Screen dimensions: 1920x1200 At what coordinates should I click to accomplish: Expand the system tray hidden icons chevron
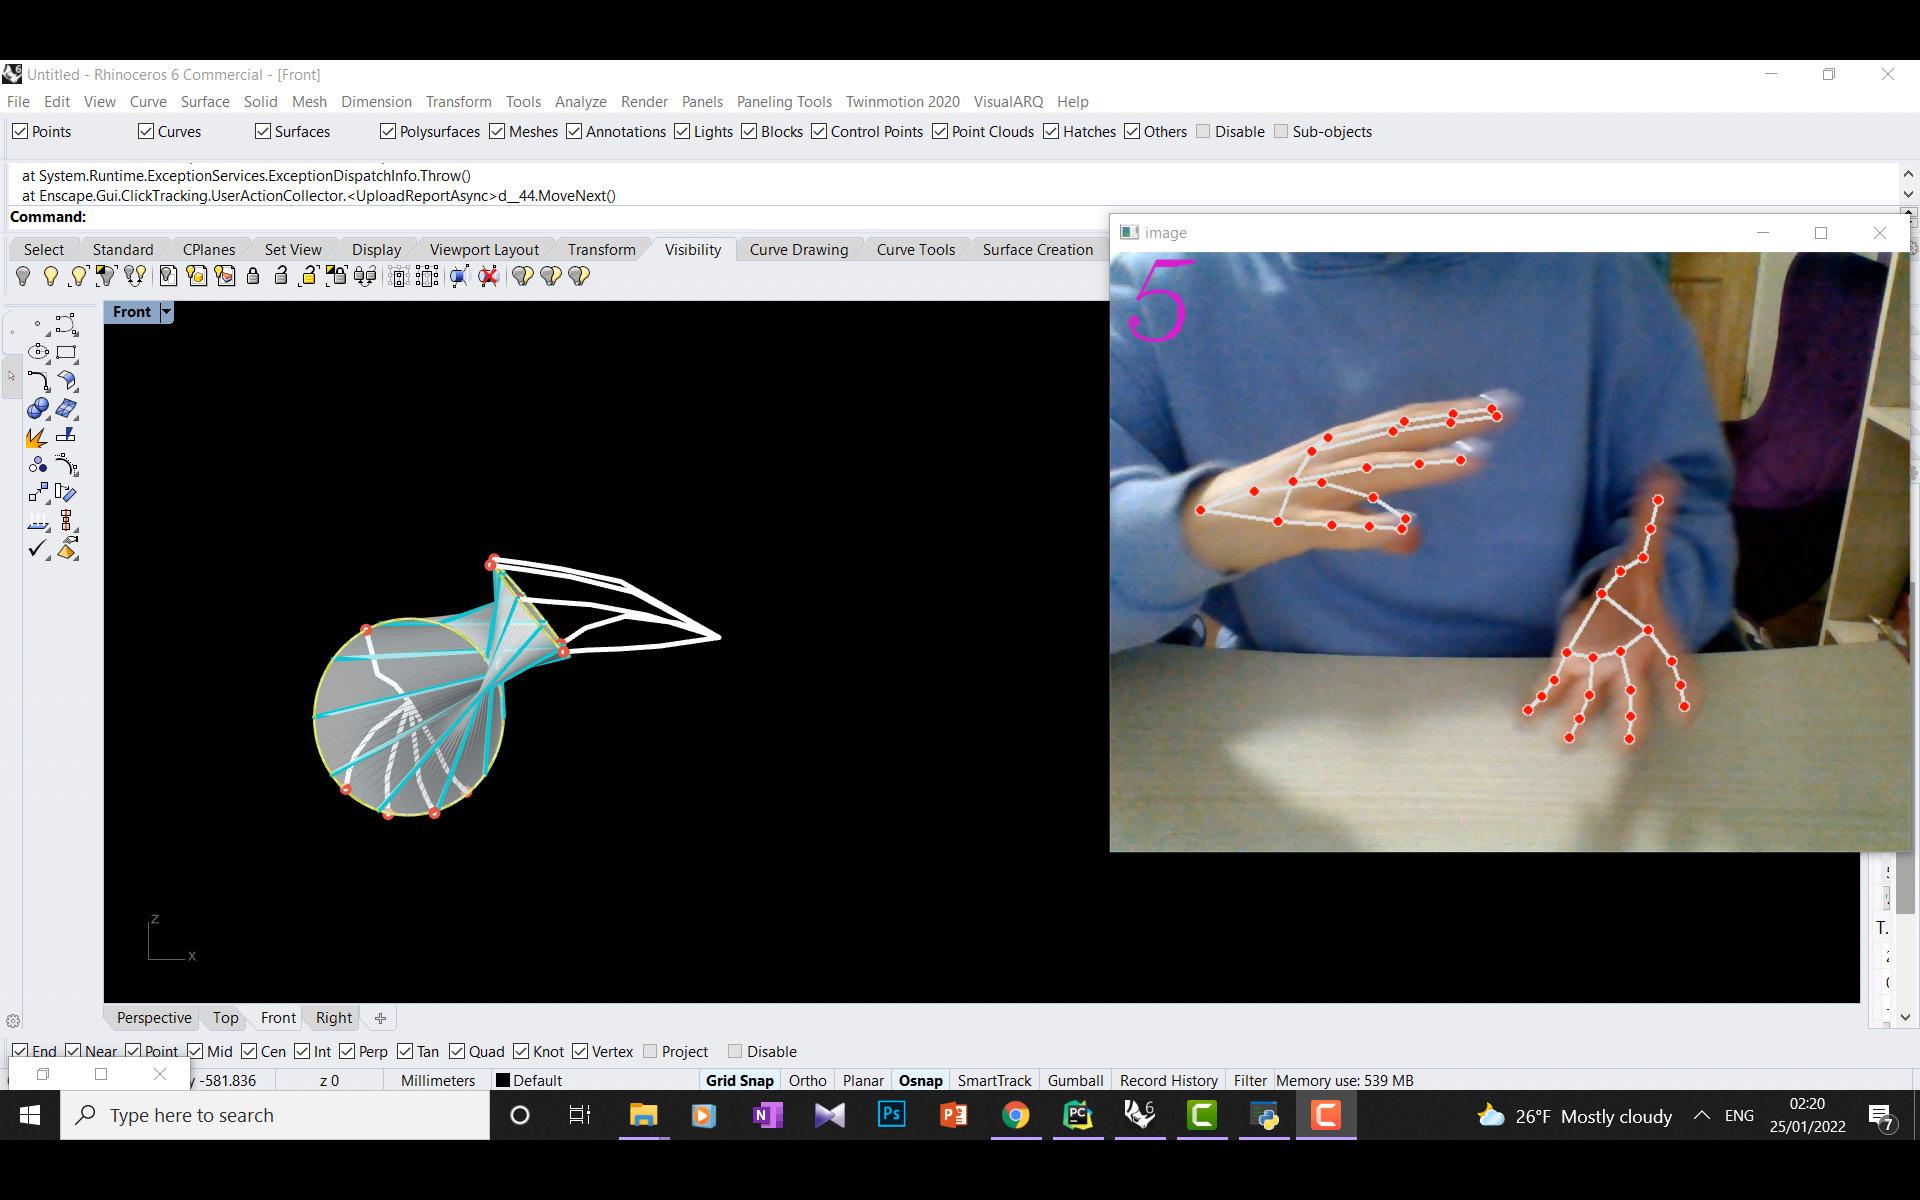tap(1701, 1115)
